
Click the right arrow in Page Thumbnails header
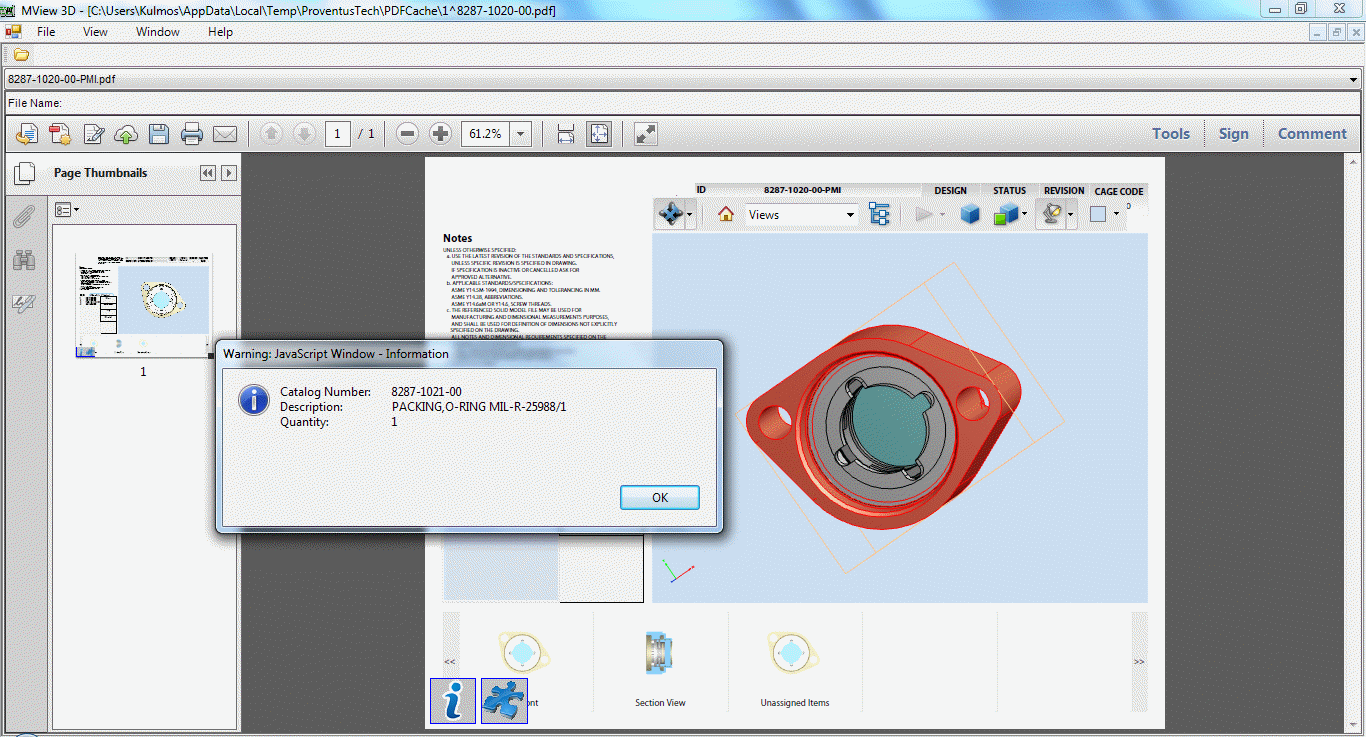[229, 173]
